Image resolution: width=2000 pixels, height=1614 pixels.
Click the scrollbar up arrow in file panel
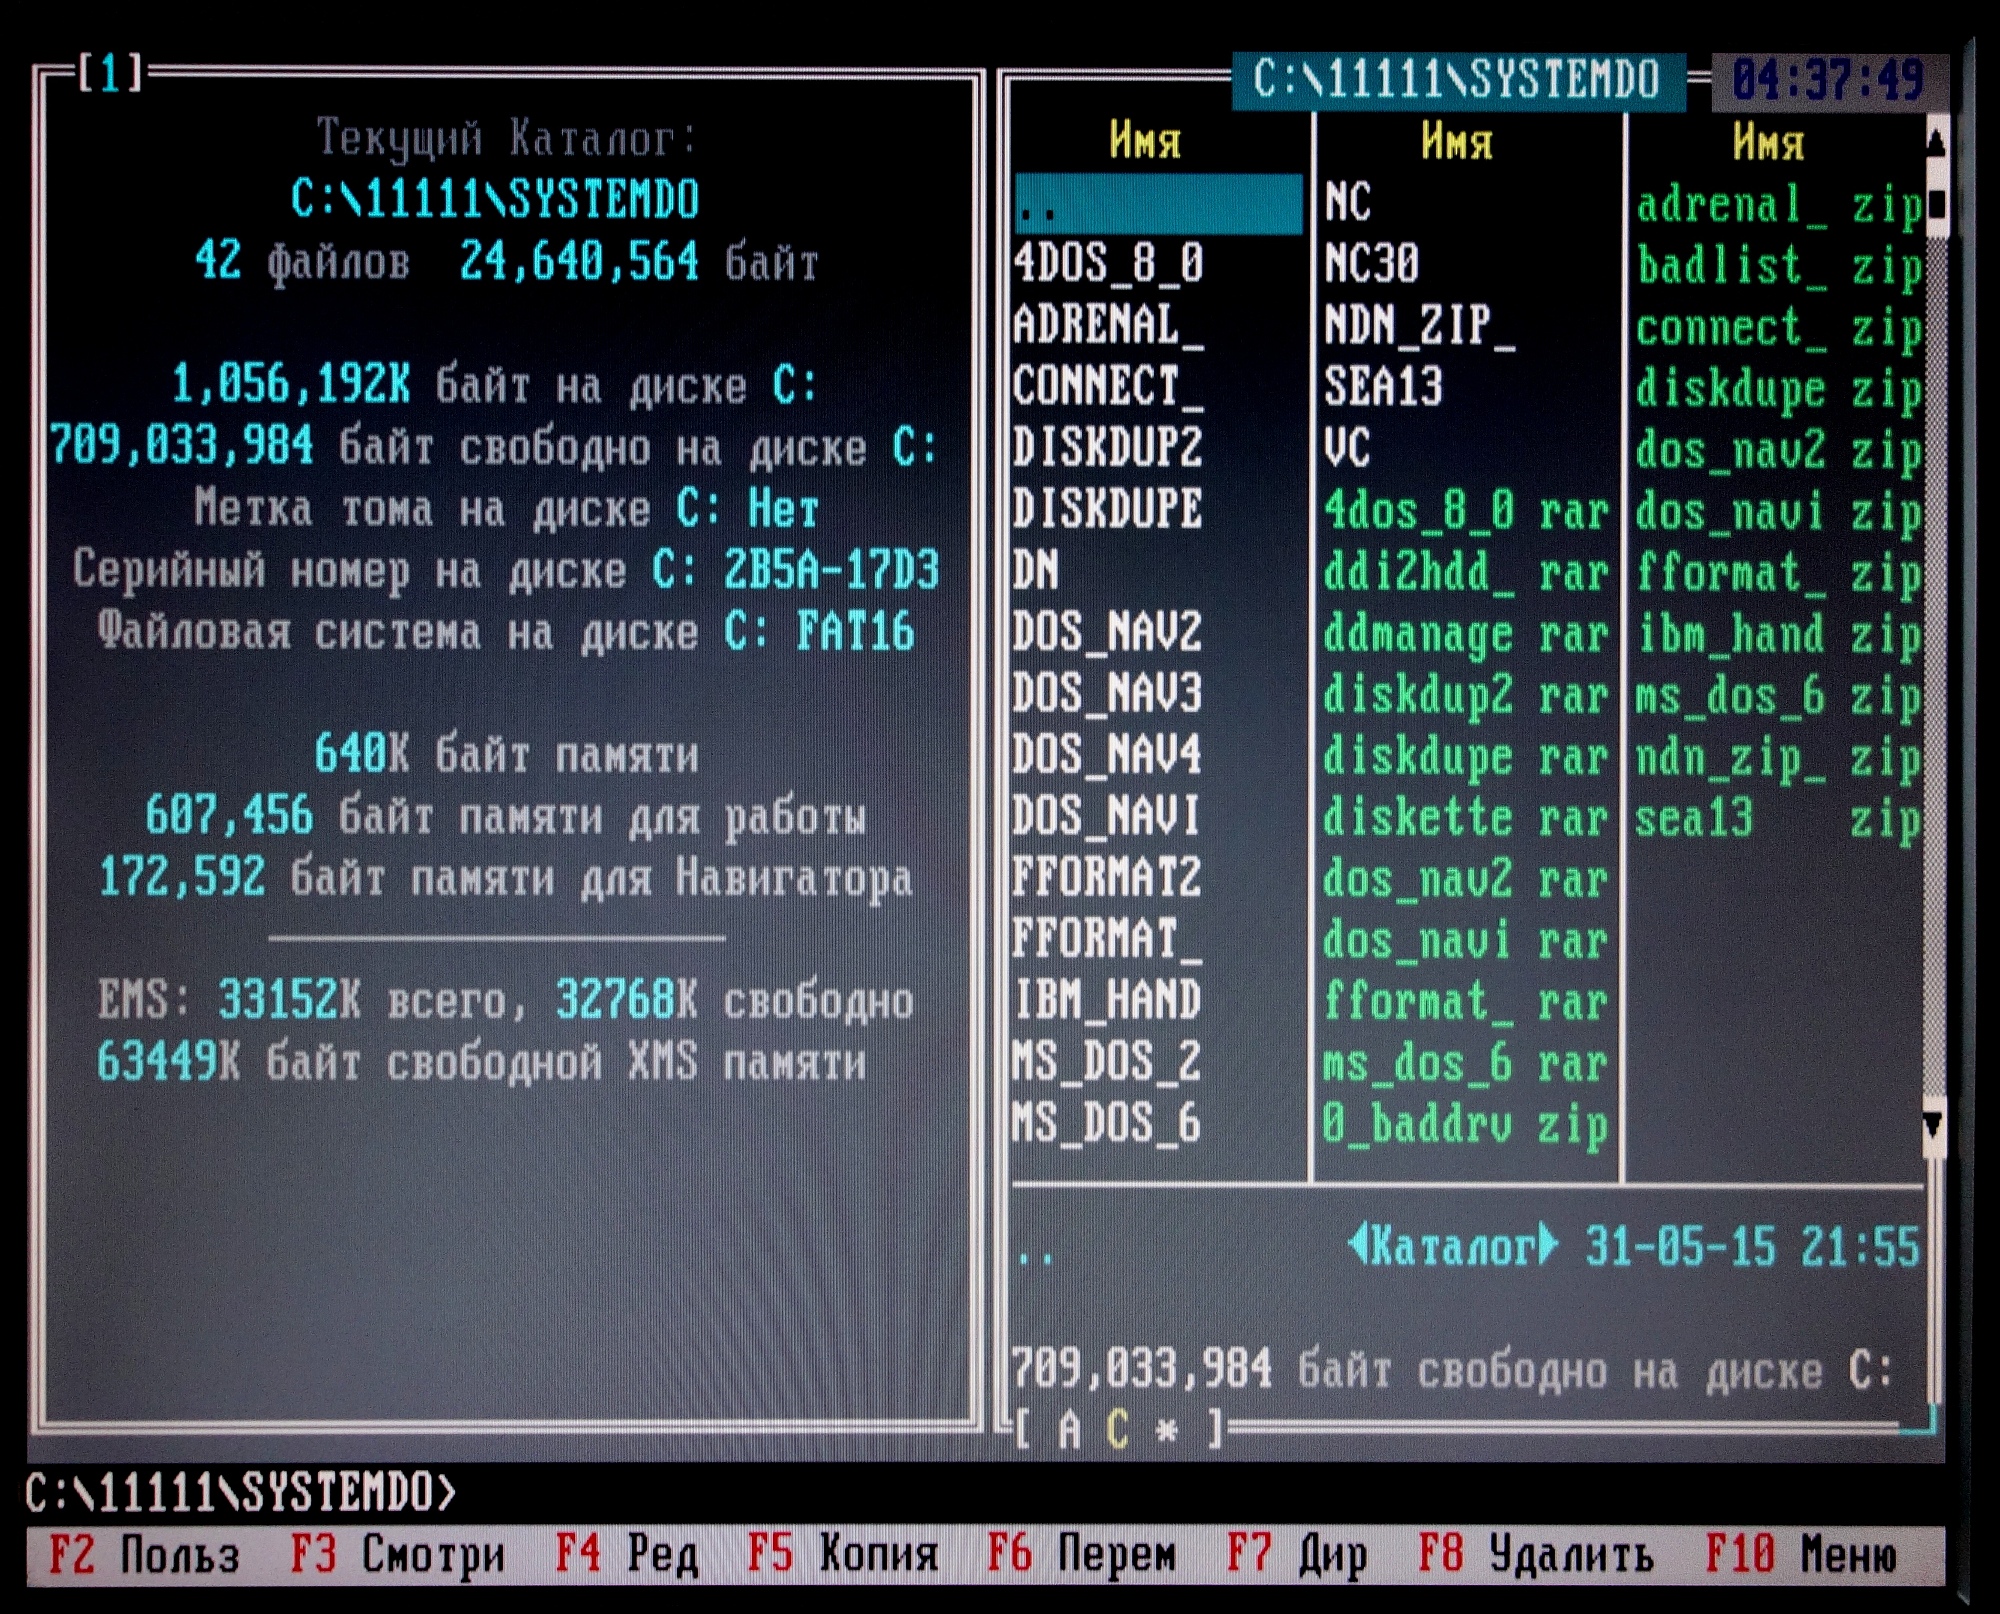tap(1935, 143)
